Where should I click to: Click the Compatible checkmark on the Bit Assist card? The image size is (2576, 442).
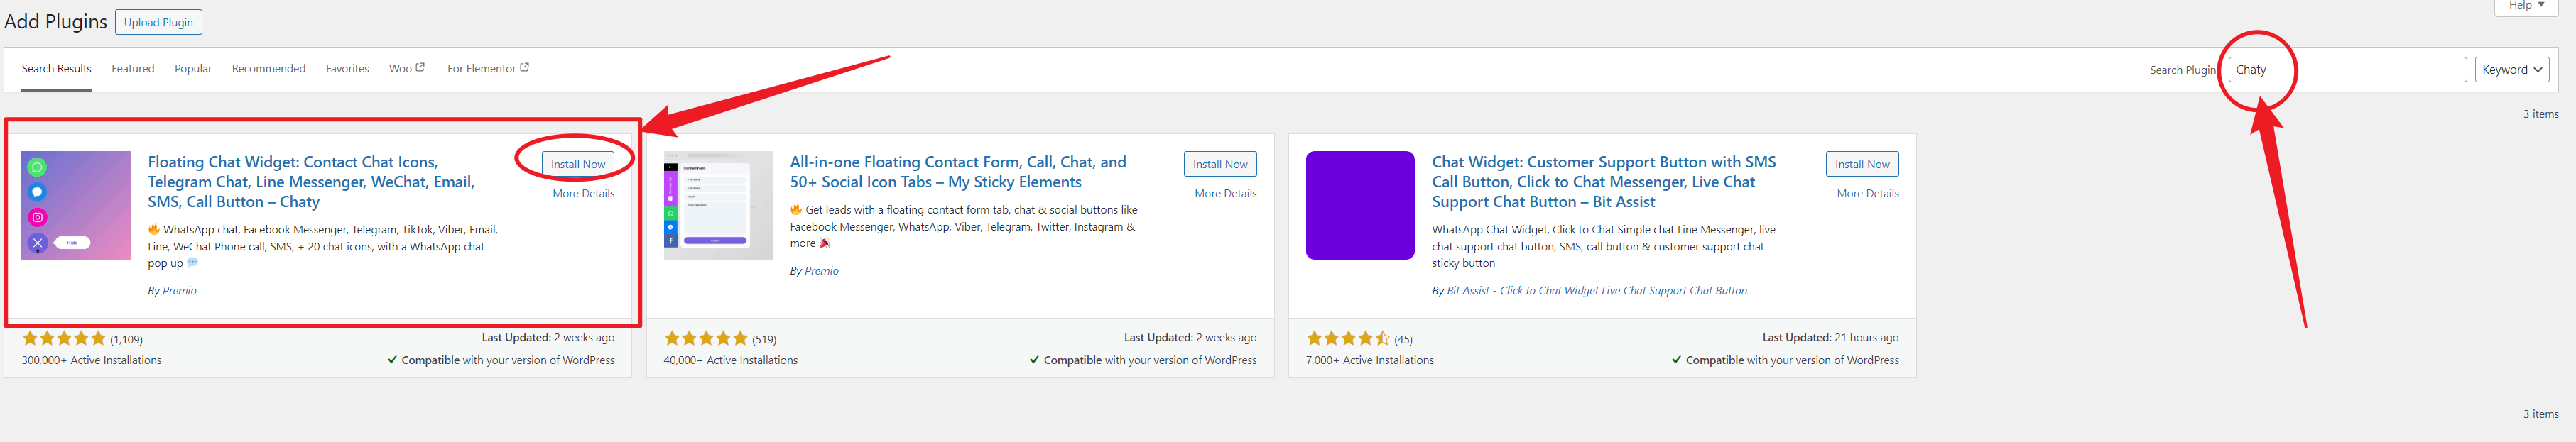[x=1676, y=361]
